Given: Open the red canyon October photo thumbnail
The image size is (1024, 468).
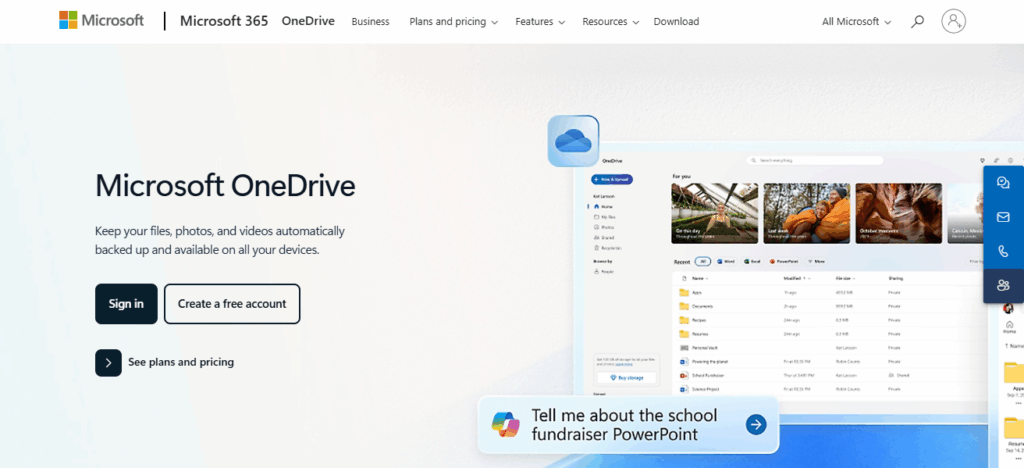Looking at the screenshot, I should pos(899,213).
